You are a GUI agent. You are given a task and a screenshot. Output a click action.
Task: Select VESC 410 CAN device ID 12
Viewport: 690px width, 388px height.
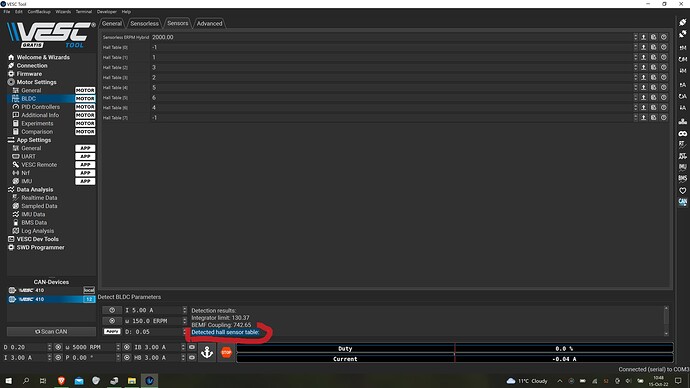(x=51, y=299)
